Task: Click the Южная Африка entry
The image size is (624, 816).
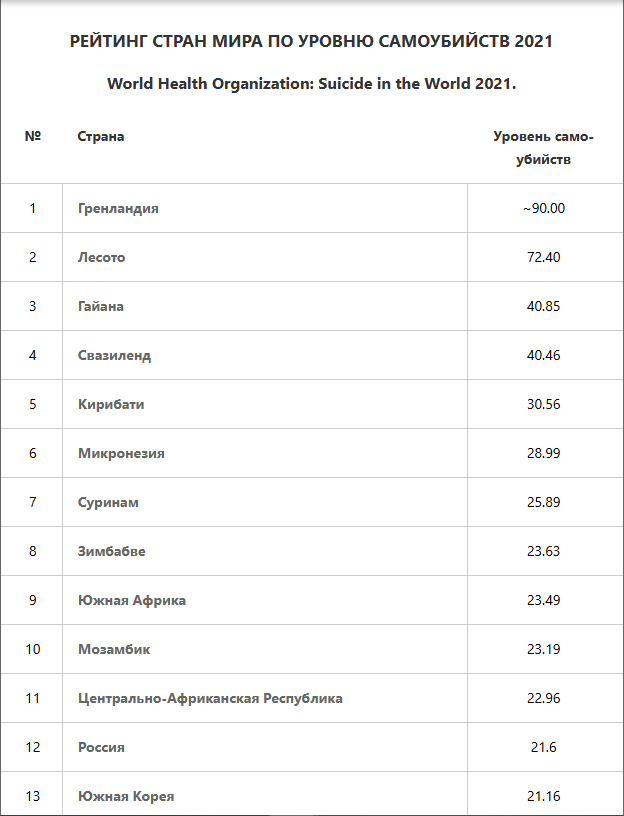Action: coord(132,600)
